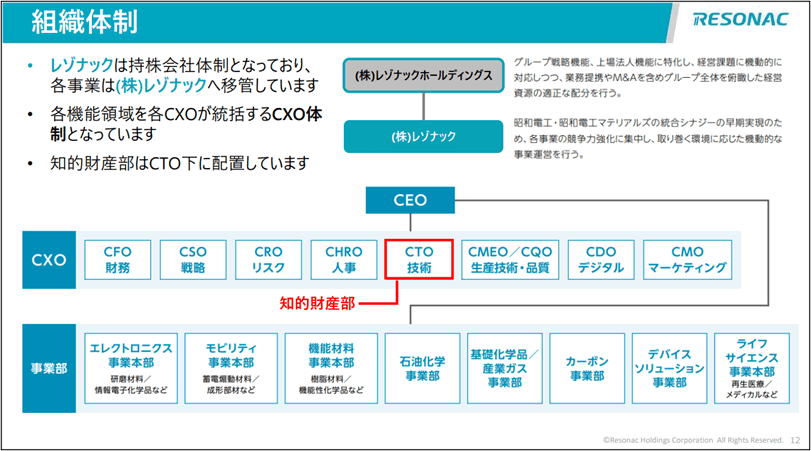The height and width of the screenshot is (451, 811).
Task: Click the CFO 財務 box
Action: pos(118,259)
